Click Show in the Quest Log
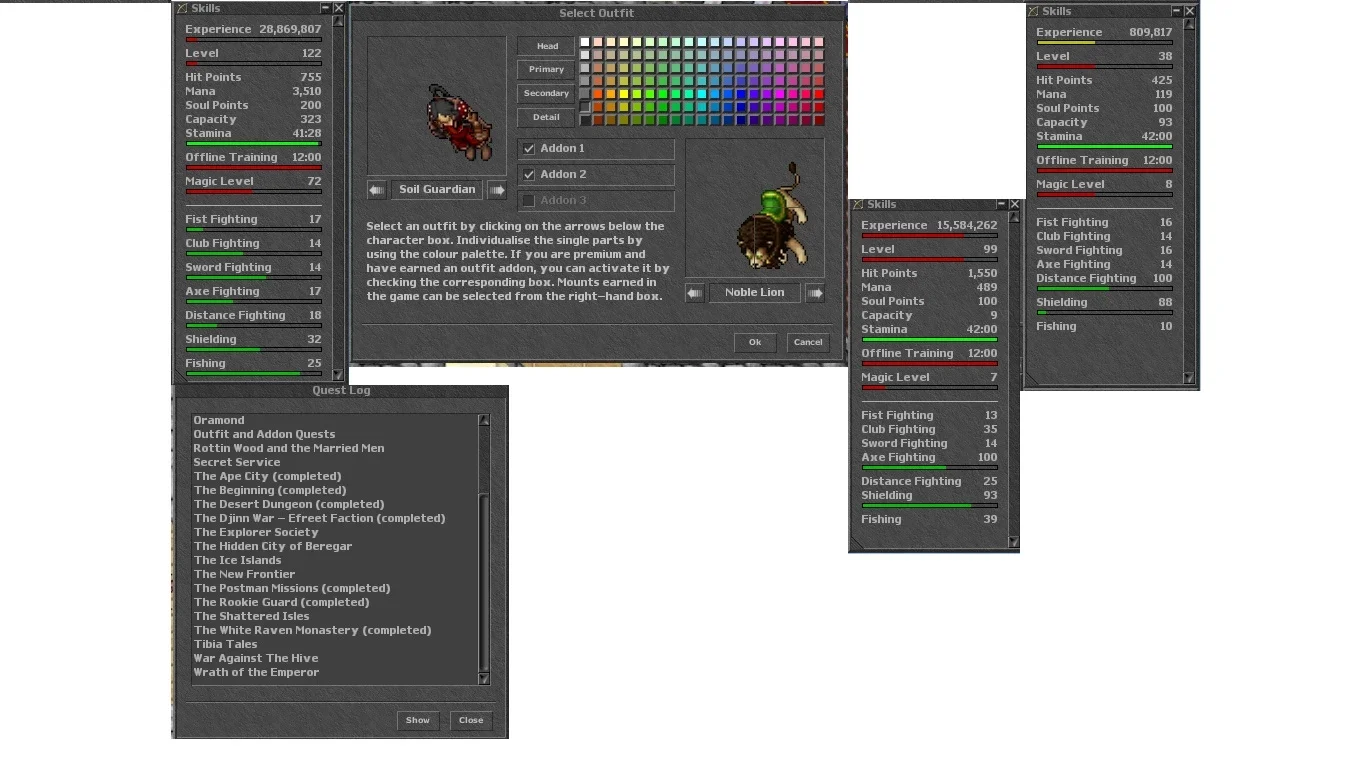Image resolution: width=1370 pixels, height=772 pixels. tap(418, 720)
